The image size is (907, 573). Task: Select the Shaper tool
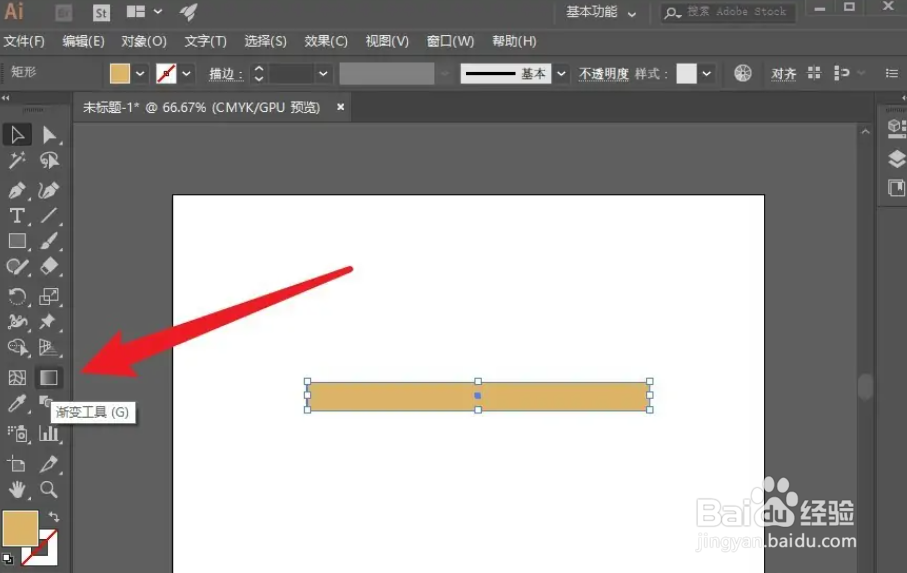click(17, 267)
